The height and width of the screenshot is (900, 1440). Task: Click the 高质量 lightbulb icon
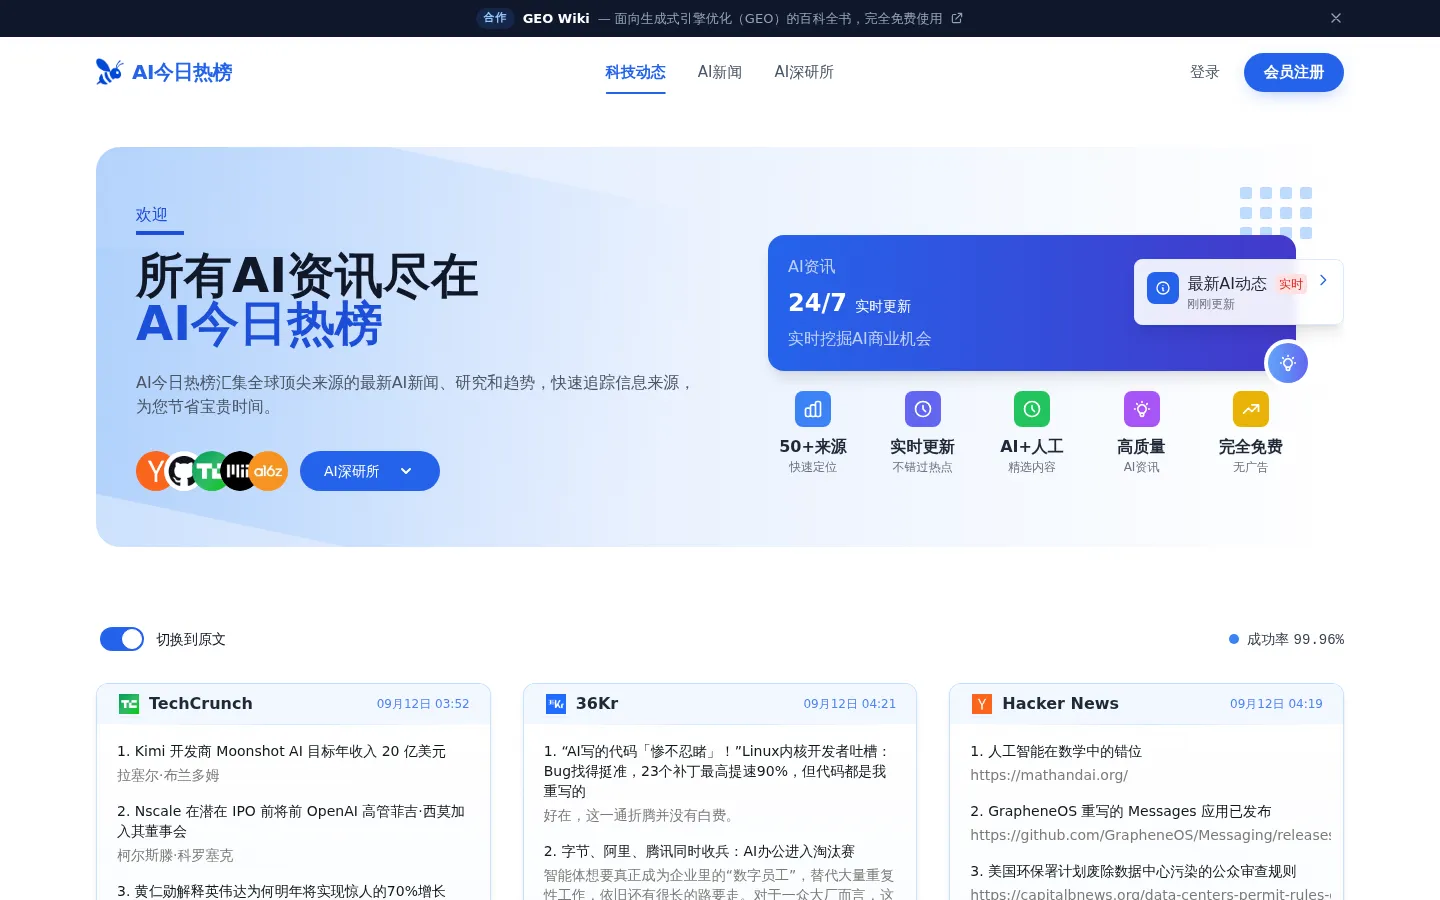coord(1142,409)
